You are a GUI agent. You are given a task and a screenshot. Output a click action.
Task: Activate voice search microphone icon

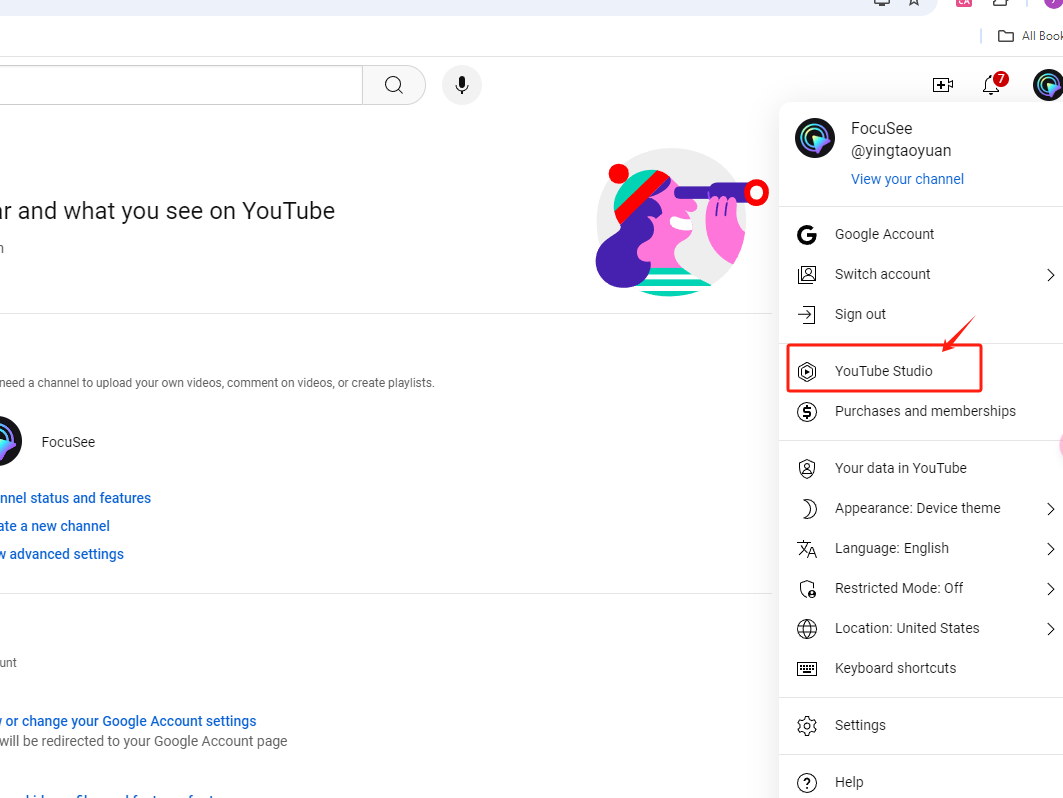point(461,85)
